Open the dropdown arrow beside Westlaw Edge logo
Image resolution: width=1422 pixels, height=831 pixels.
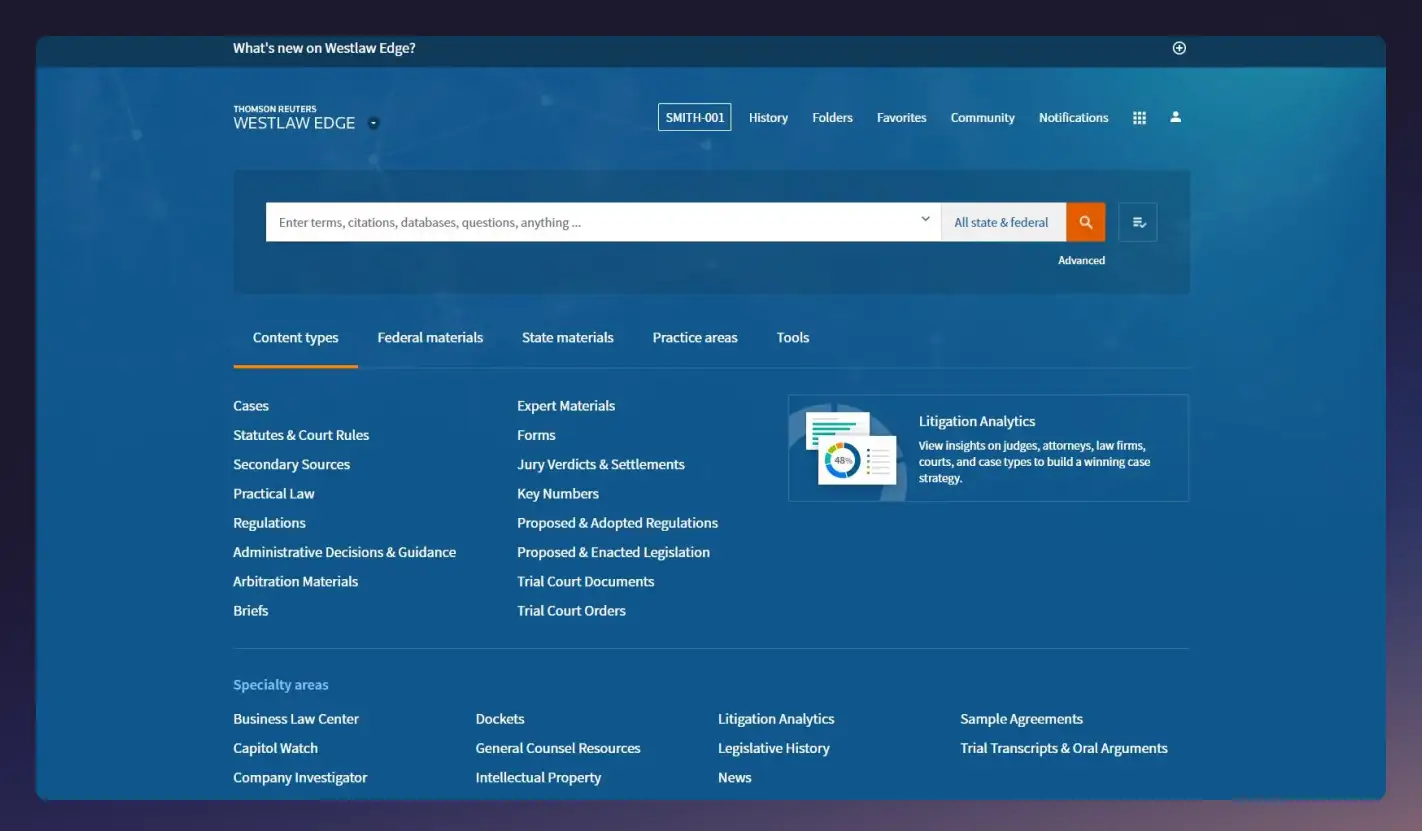pos(373,123)
